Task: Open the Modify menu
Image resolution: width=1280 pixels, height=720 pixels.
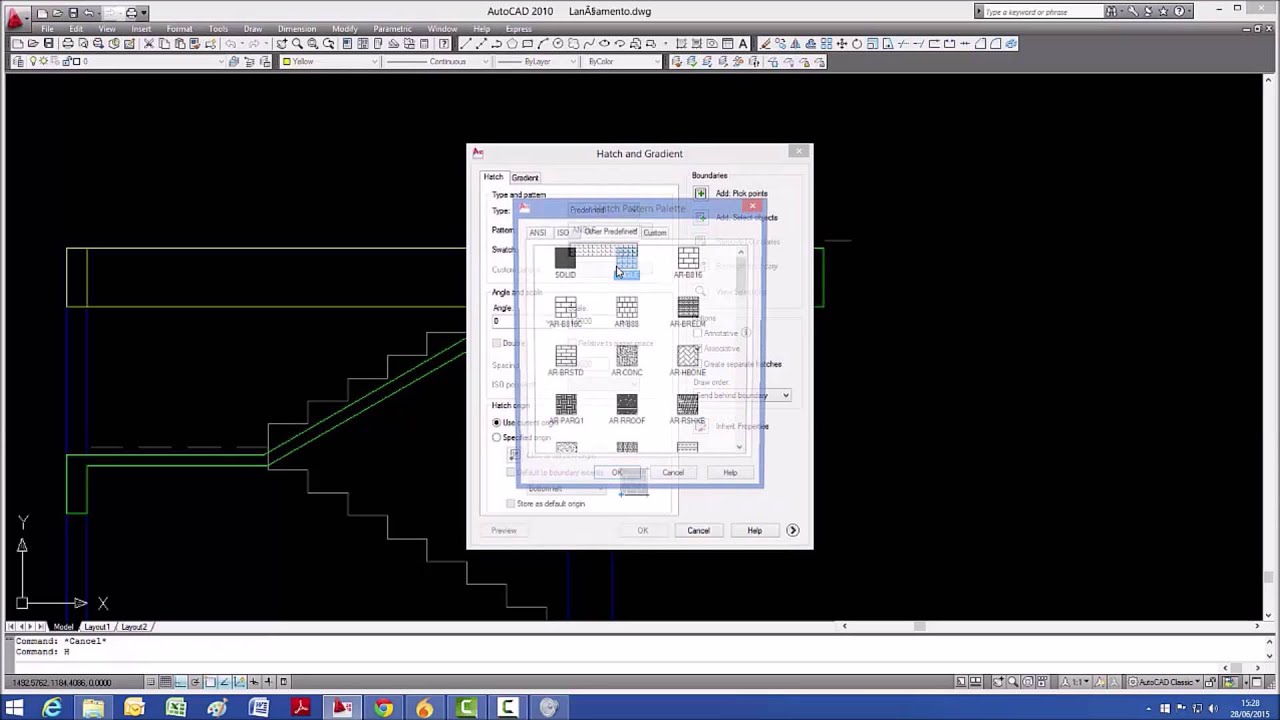Action: coord(344,28)
